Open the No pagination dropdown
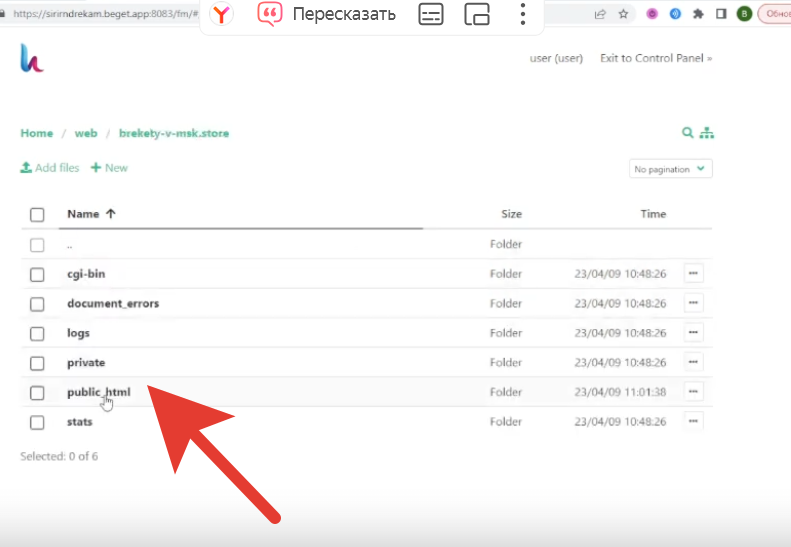This screenshot has height=547, width=791. click(x=671, y=169)
